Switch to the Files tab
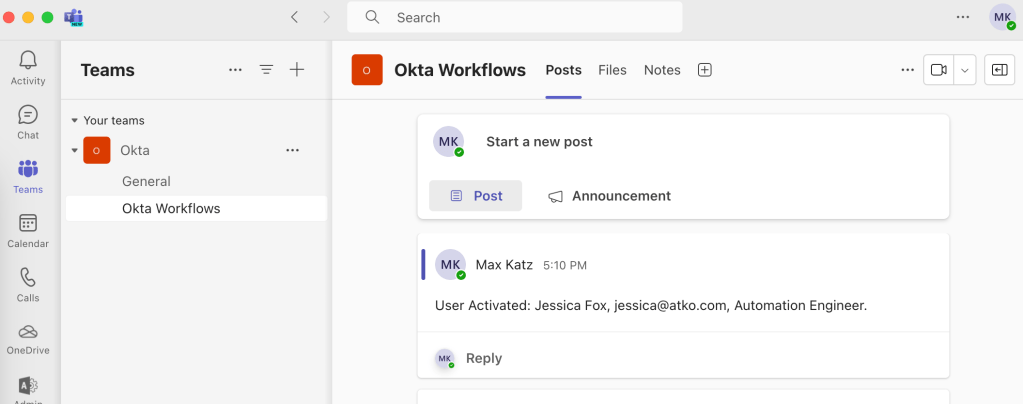This screenshot has height=404, width=1023. coord(612,70)
